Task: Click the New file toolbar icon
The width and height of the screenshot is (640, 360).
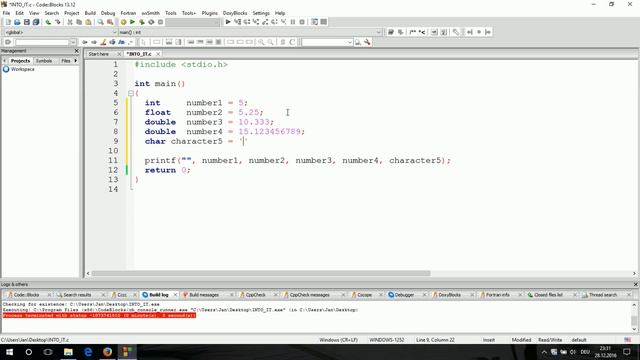Action: [8, 22]
